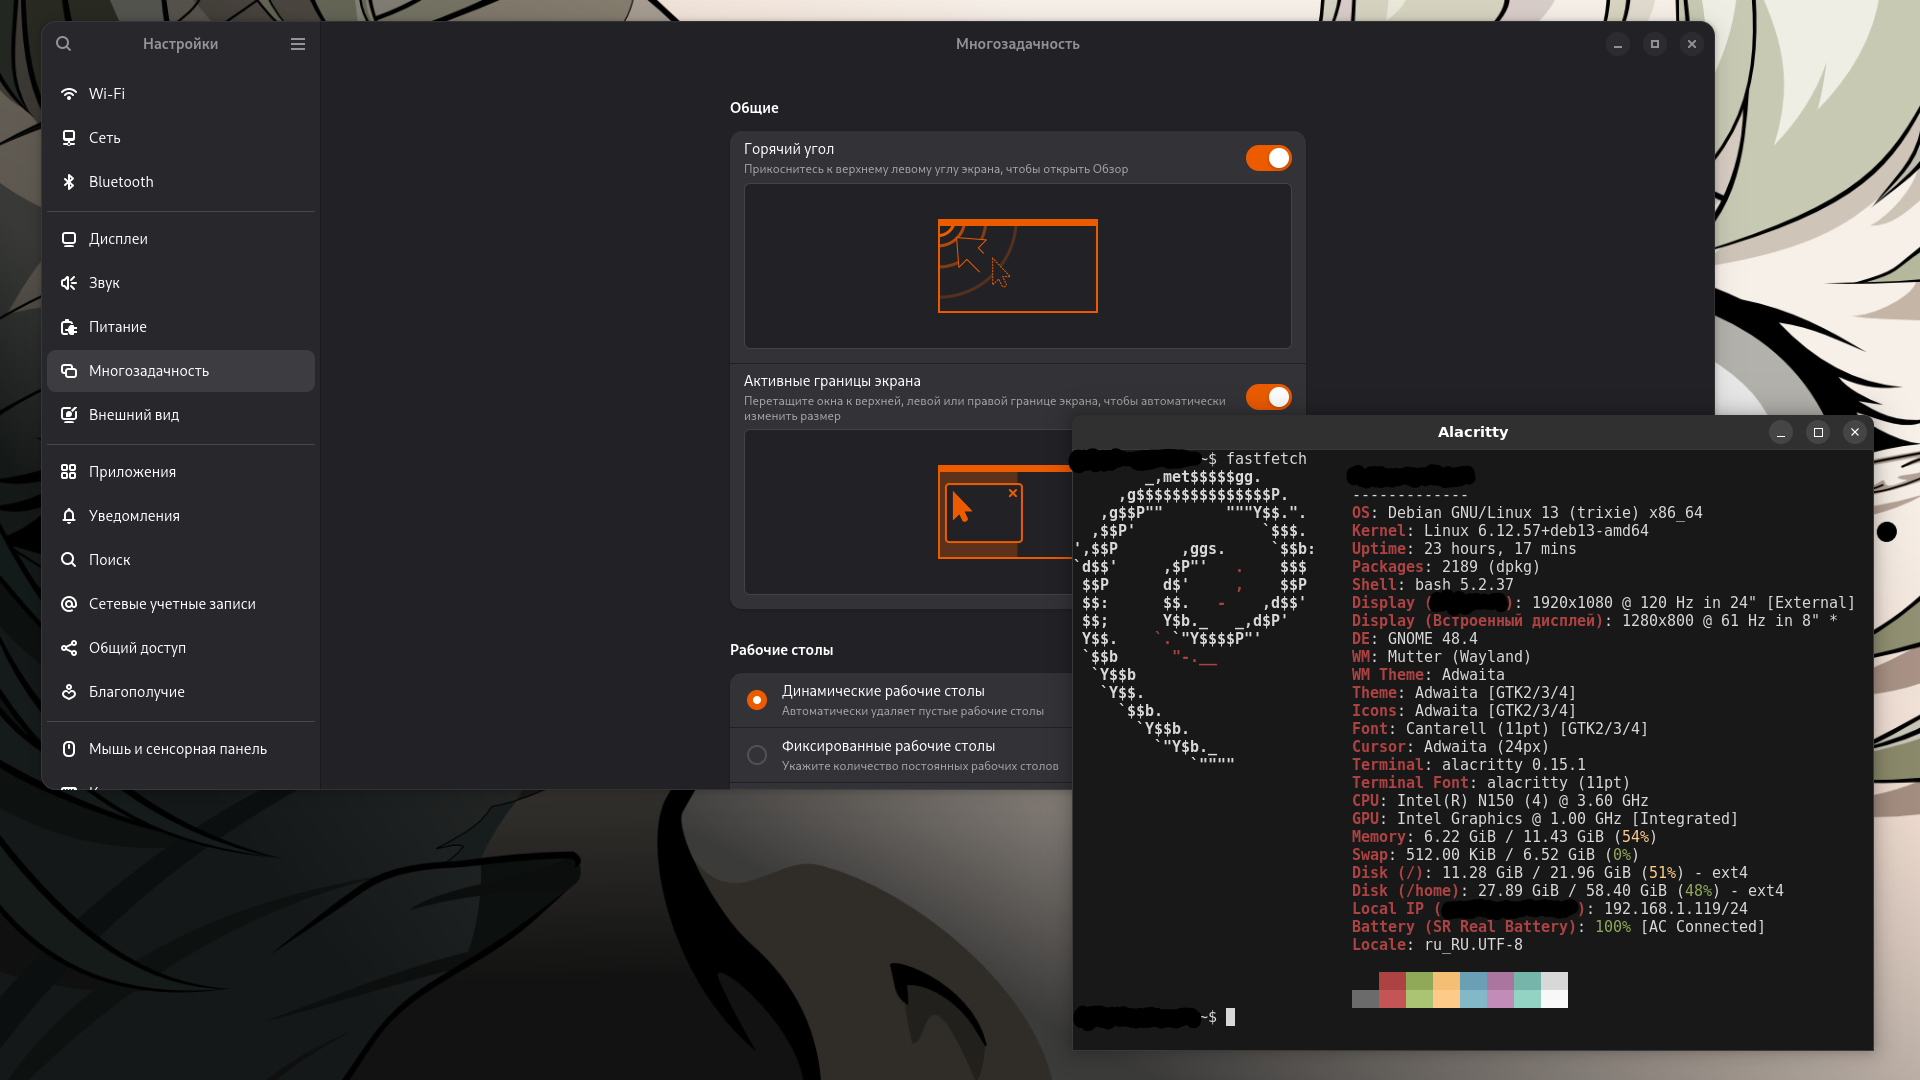Image resolution: width=1920 pixels, height=1080 pixels.
Task: Go to Сетевые учетные записи section
Action: (x=172, y=604)
